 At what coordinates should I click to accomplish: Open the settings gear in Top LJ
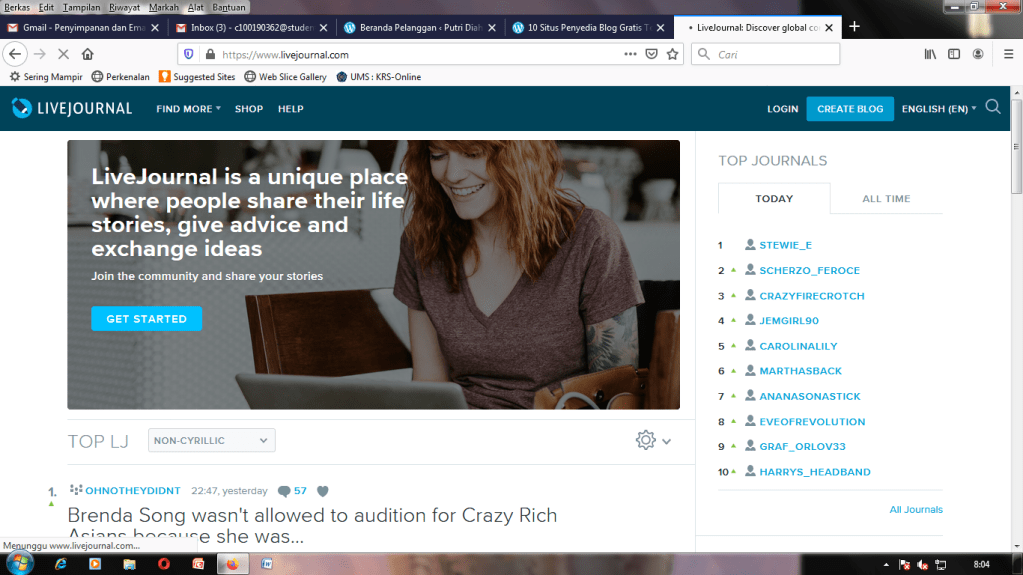click(x=646, y=440)
